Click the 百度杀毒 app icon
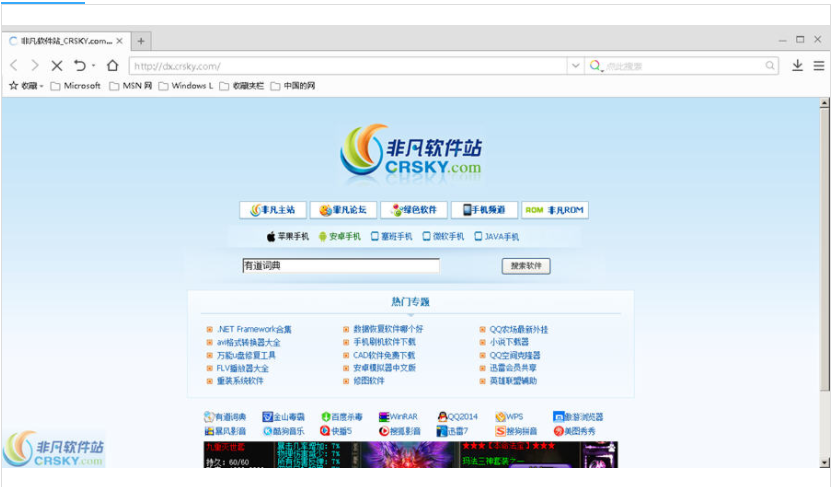The width and height of the screenshot is (832, 487). [326, 416]
